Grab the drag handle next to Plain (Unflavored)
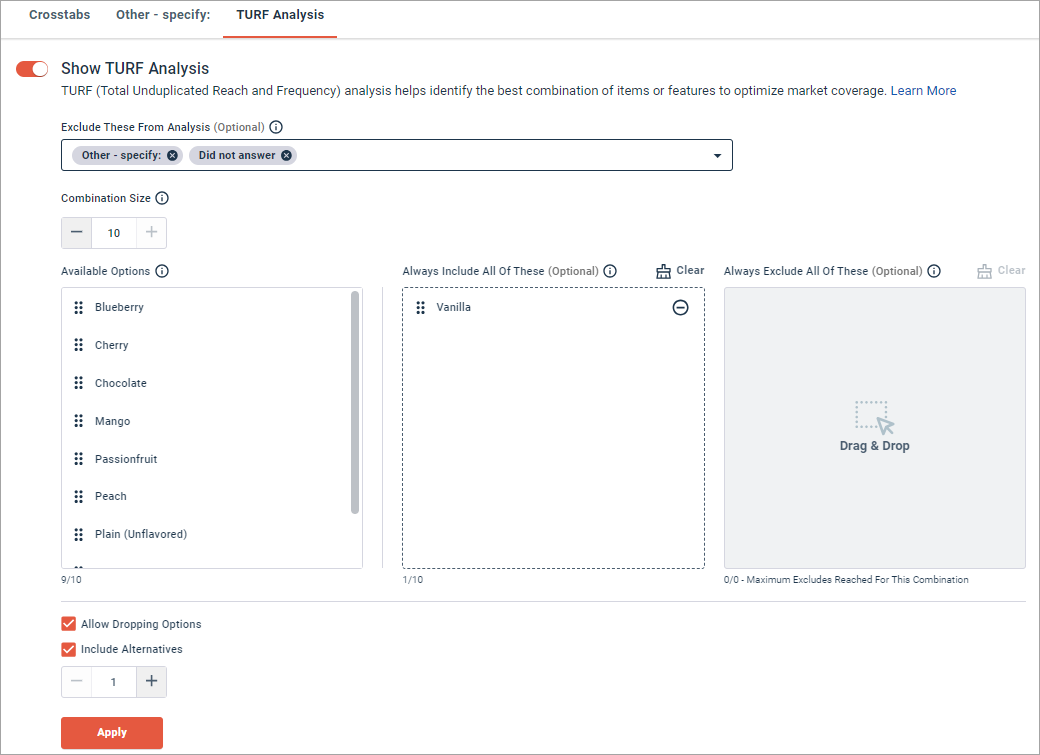 [x=79, y=534]
